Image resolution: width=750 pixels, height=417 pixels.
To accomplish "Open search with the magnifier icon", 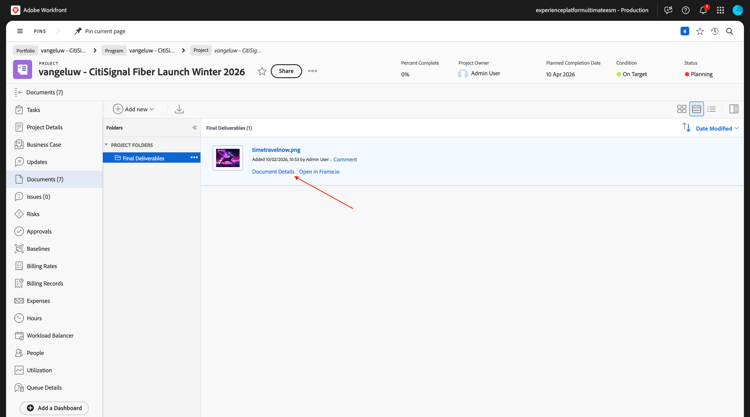I will tap(729, 31).
